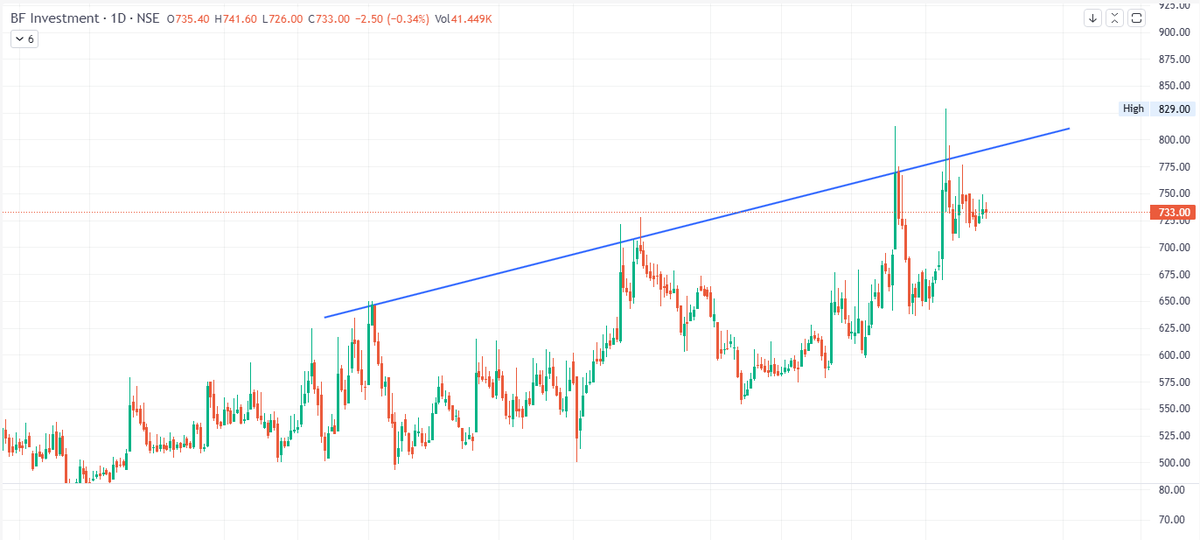The image size is (1200, 540).
Task: Click the 70.00 lower pane scale label
Action: pos(1171,520)
